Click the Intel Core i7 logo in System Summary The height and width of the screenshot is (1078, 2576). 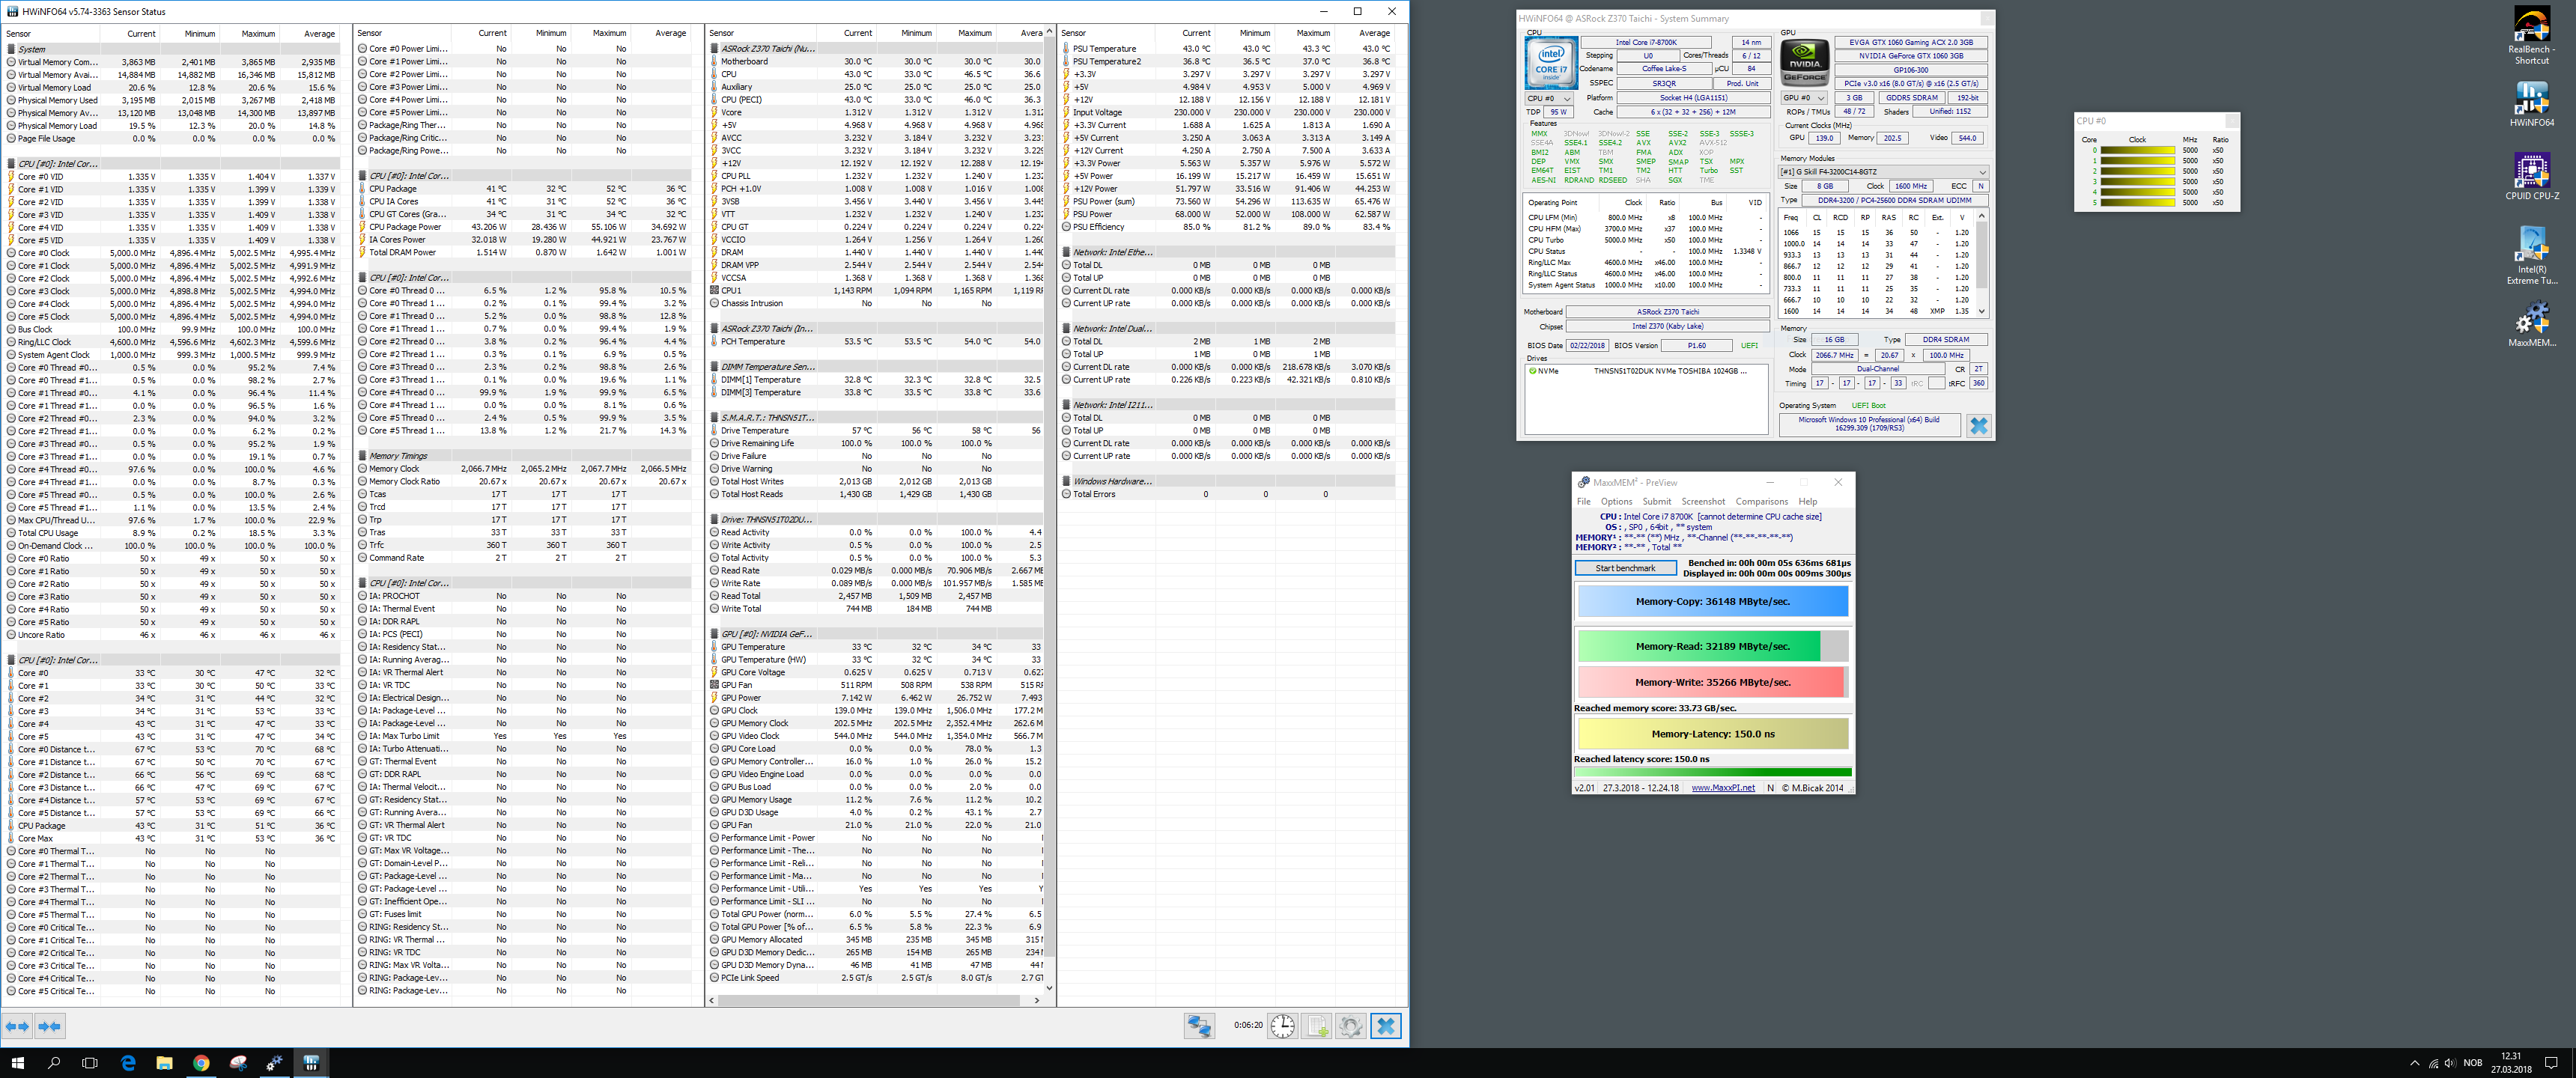tap(1551, 63)
